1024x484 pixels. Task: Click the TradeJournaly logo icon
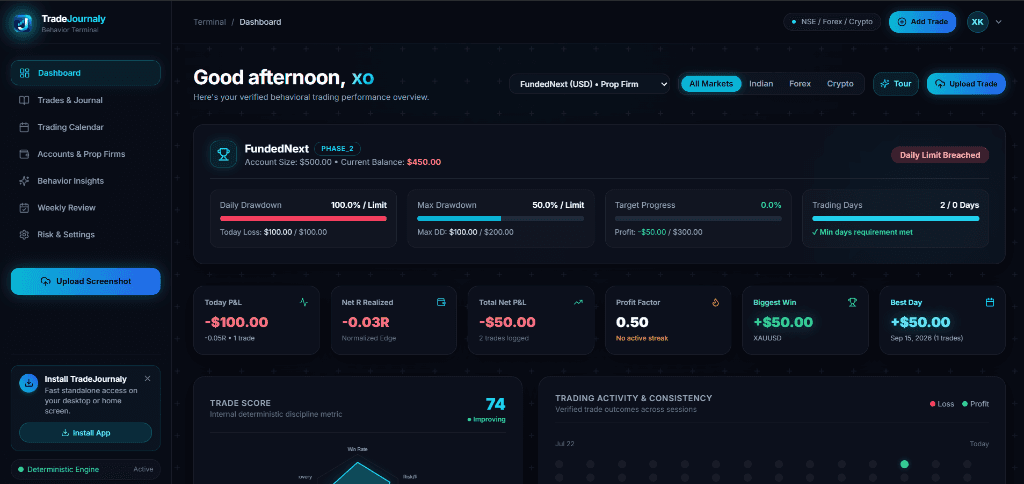[x=24, y=24]
